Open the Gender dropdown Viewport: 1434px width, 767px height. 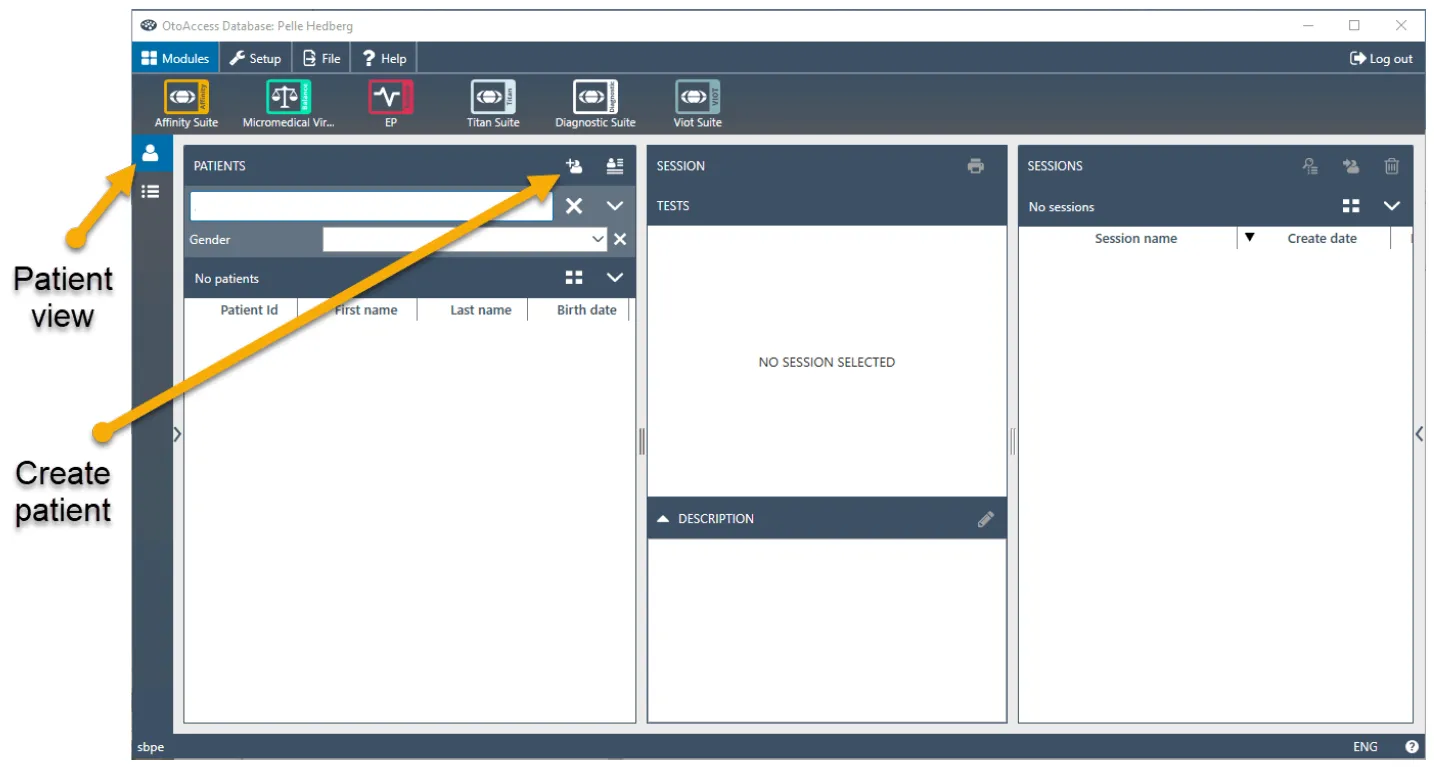(x=465, y=239)
